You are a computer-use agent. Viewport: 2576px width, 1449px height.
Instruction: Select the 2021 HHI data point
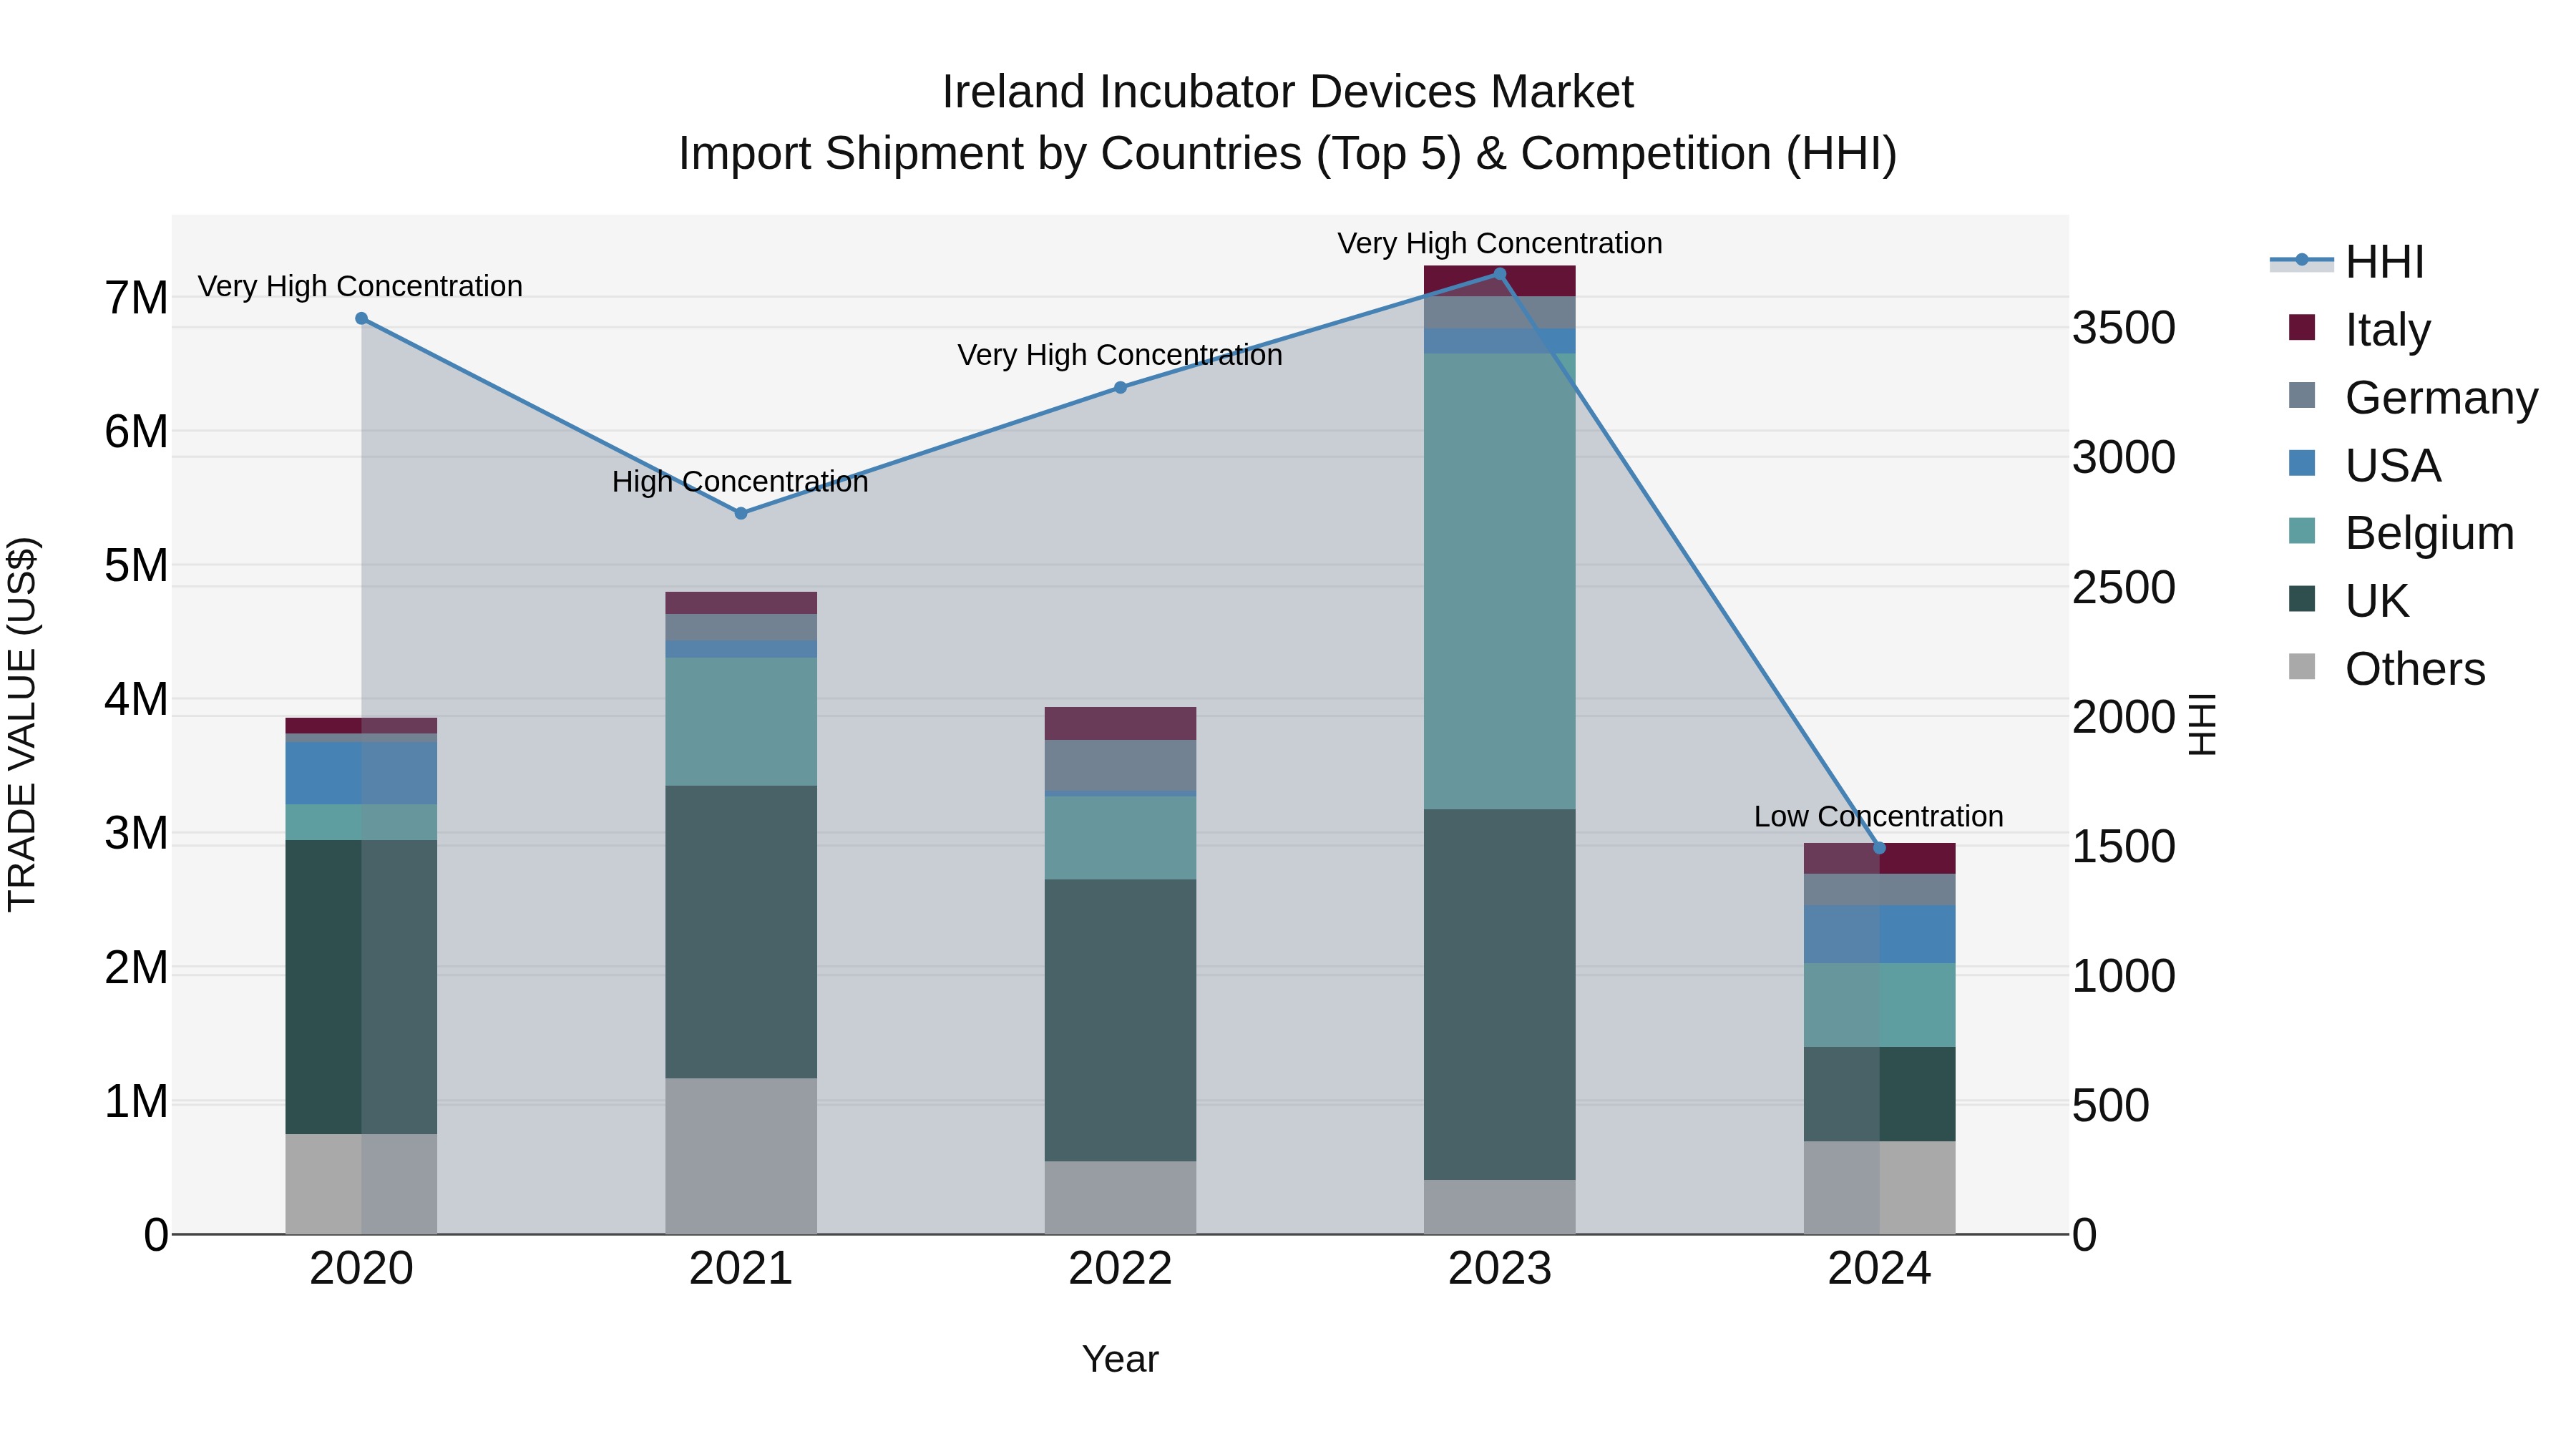tap(741, 513)
